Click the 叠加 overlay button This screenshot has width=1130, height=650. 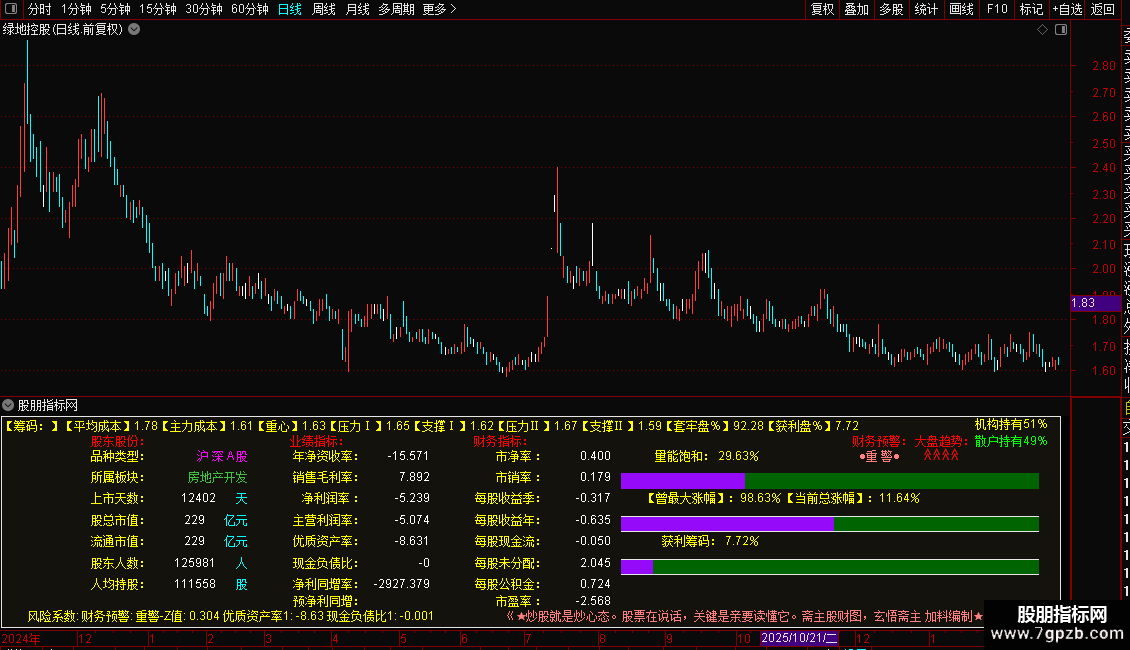pos(857,9)
